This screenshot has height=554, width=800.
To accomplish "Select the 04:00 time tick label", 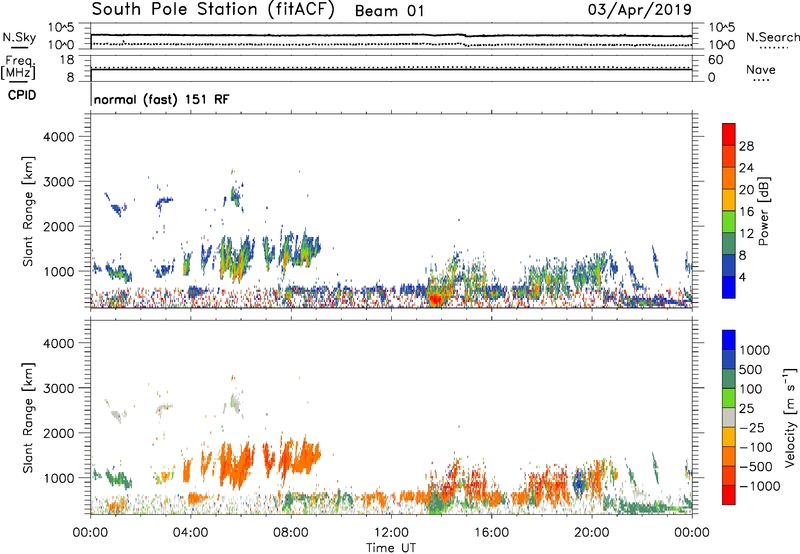I will pos(190,533).
